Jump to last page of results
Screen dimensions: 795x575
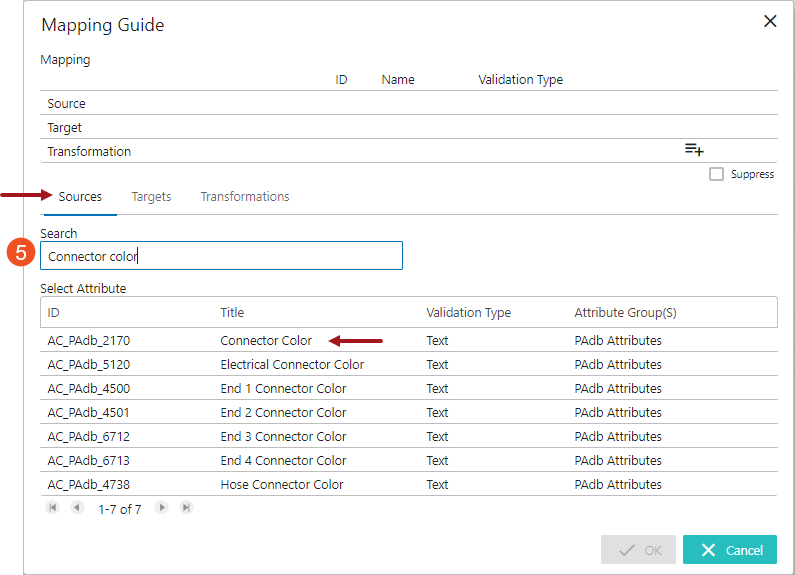pyautogui.click(x=186, y=508)
